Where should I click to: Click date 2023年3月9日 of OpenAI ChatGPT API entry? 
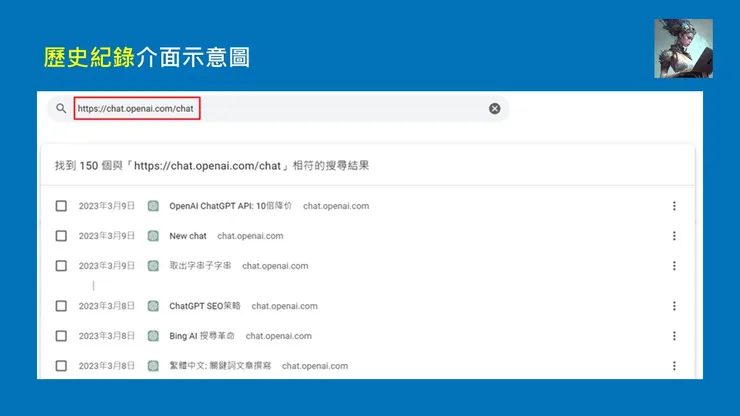(107, 206)
